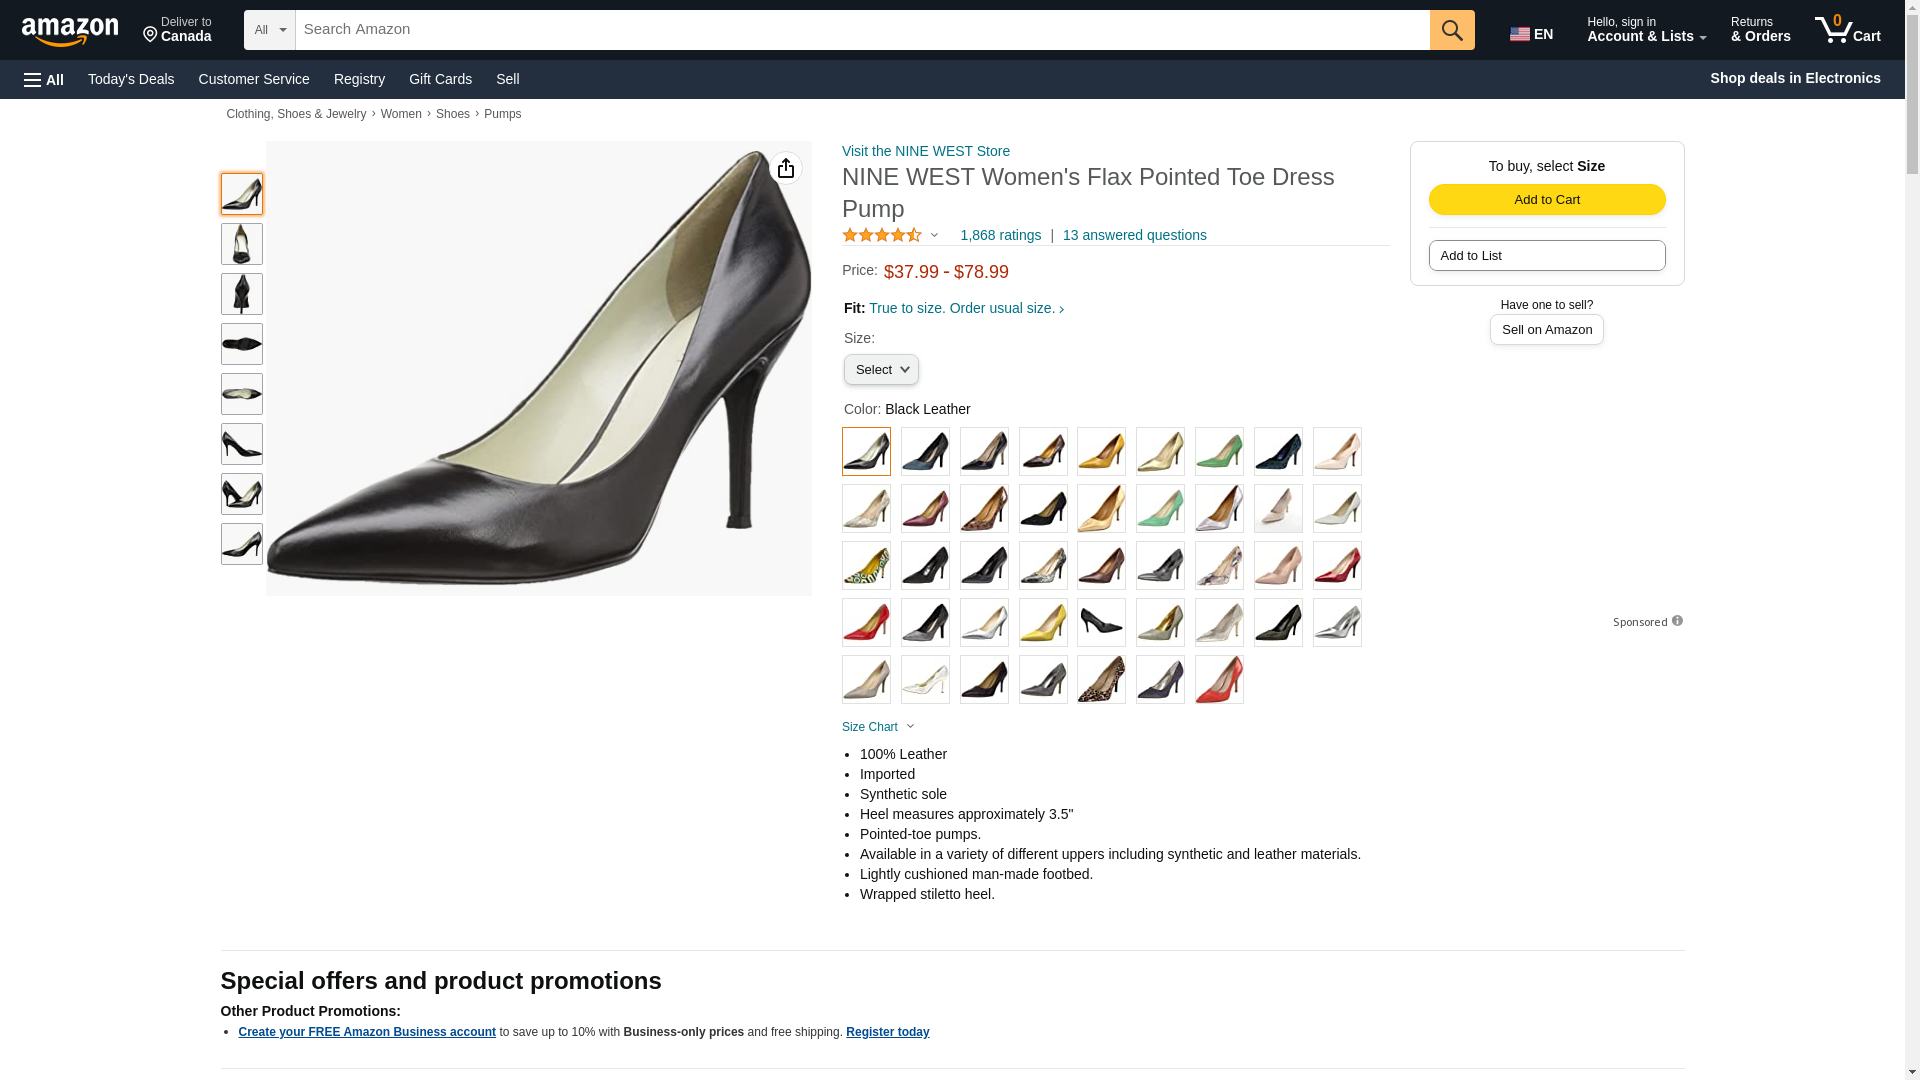Click the search magnifier button
Viewport: 1920px width, 1080px height.
point(1452,30)
